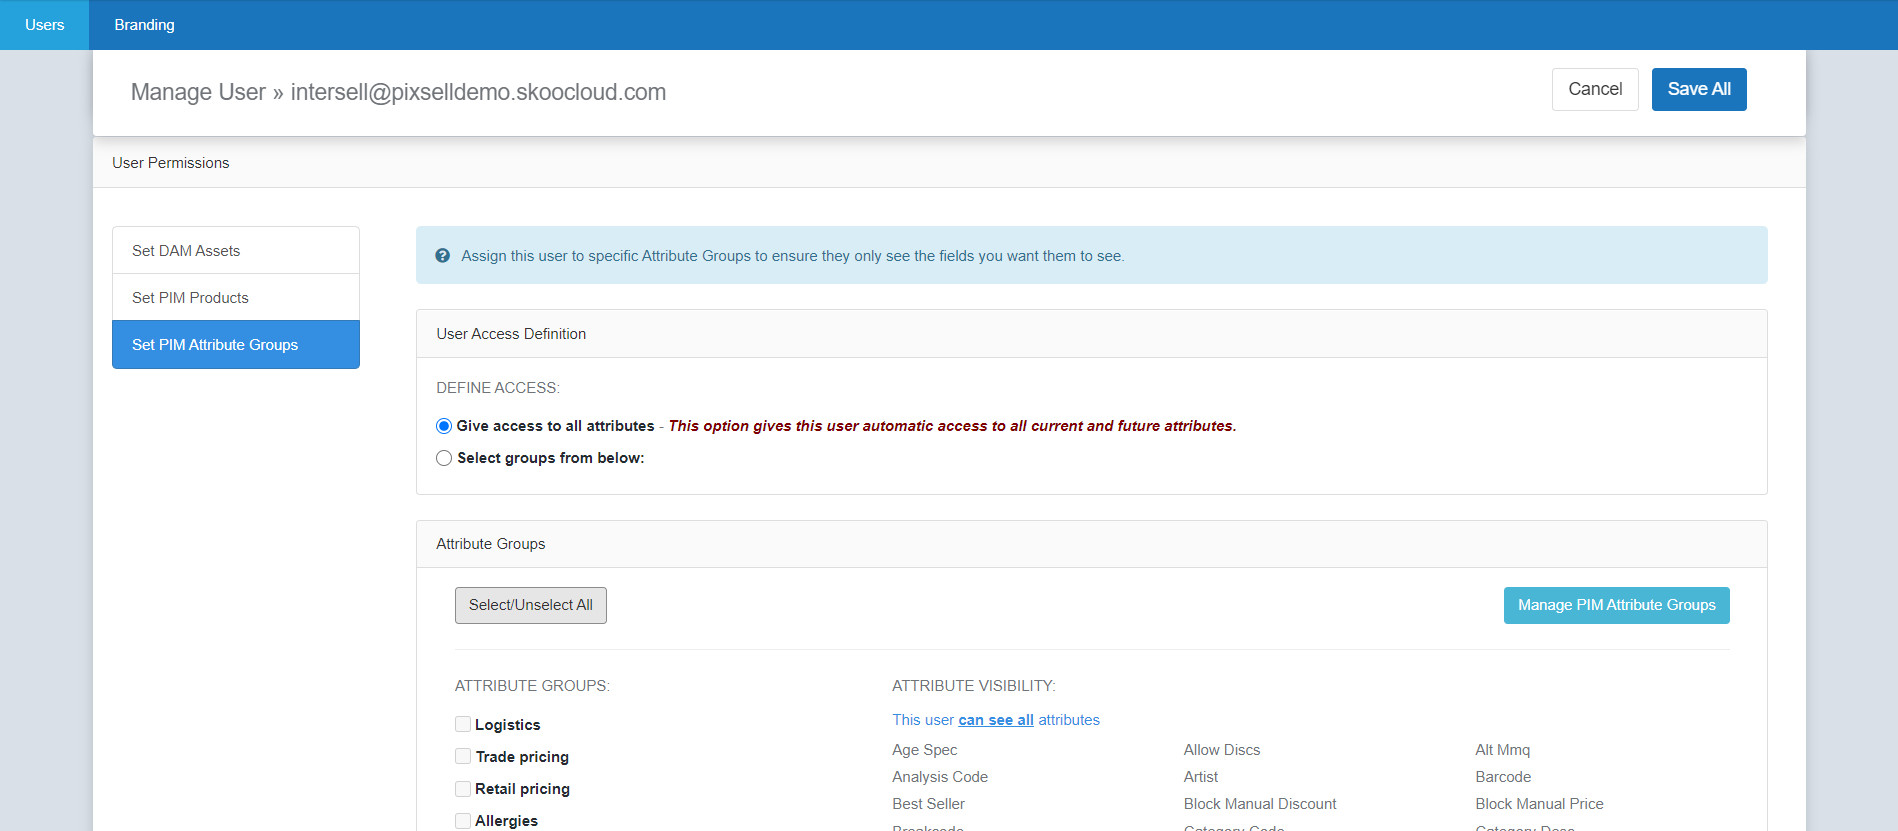The height and width of the screenshot is (831, 1898).
Task: Open Manage PIM Attribute Groups
Action: pos(1616,605)
